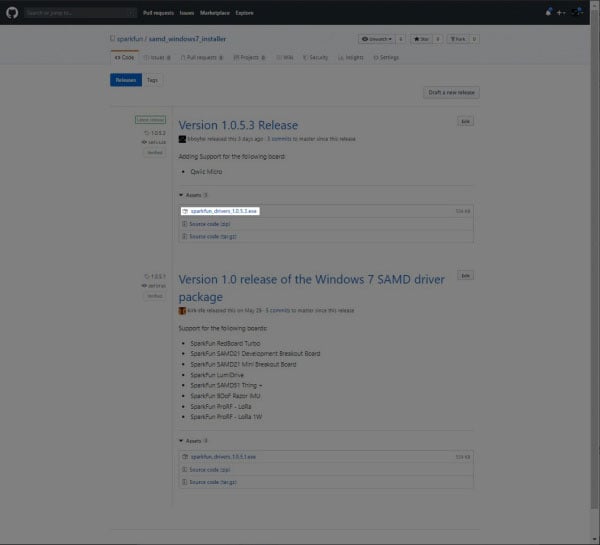This screenshot has height=545, width=600.
Task: Click the zip icon beside first Source code (zip)
Action: tap(185, 224)
